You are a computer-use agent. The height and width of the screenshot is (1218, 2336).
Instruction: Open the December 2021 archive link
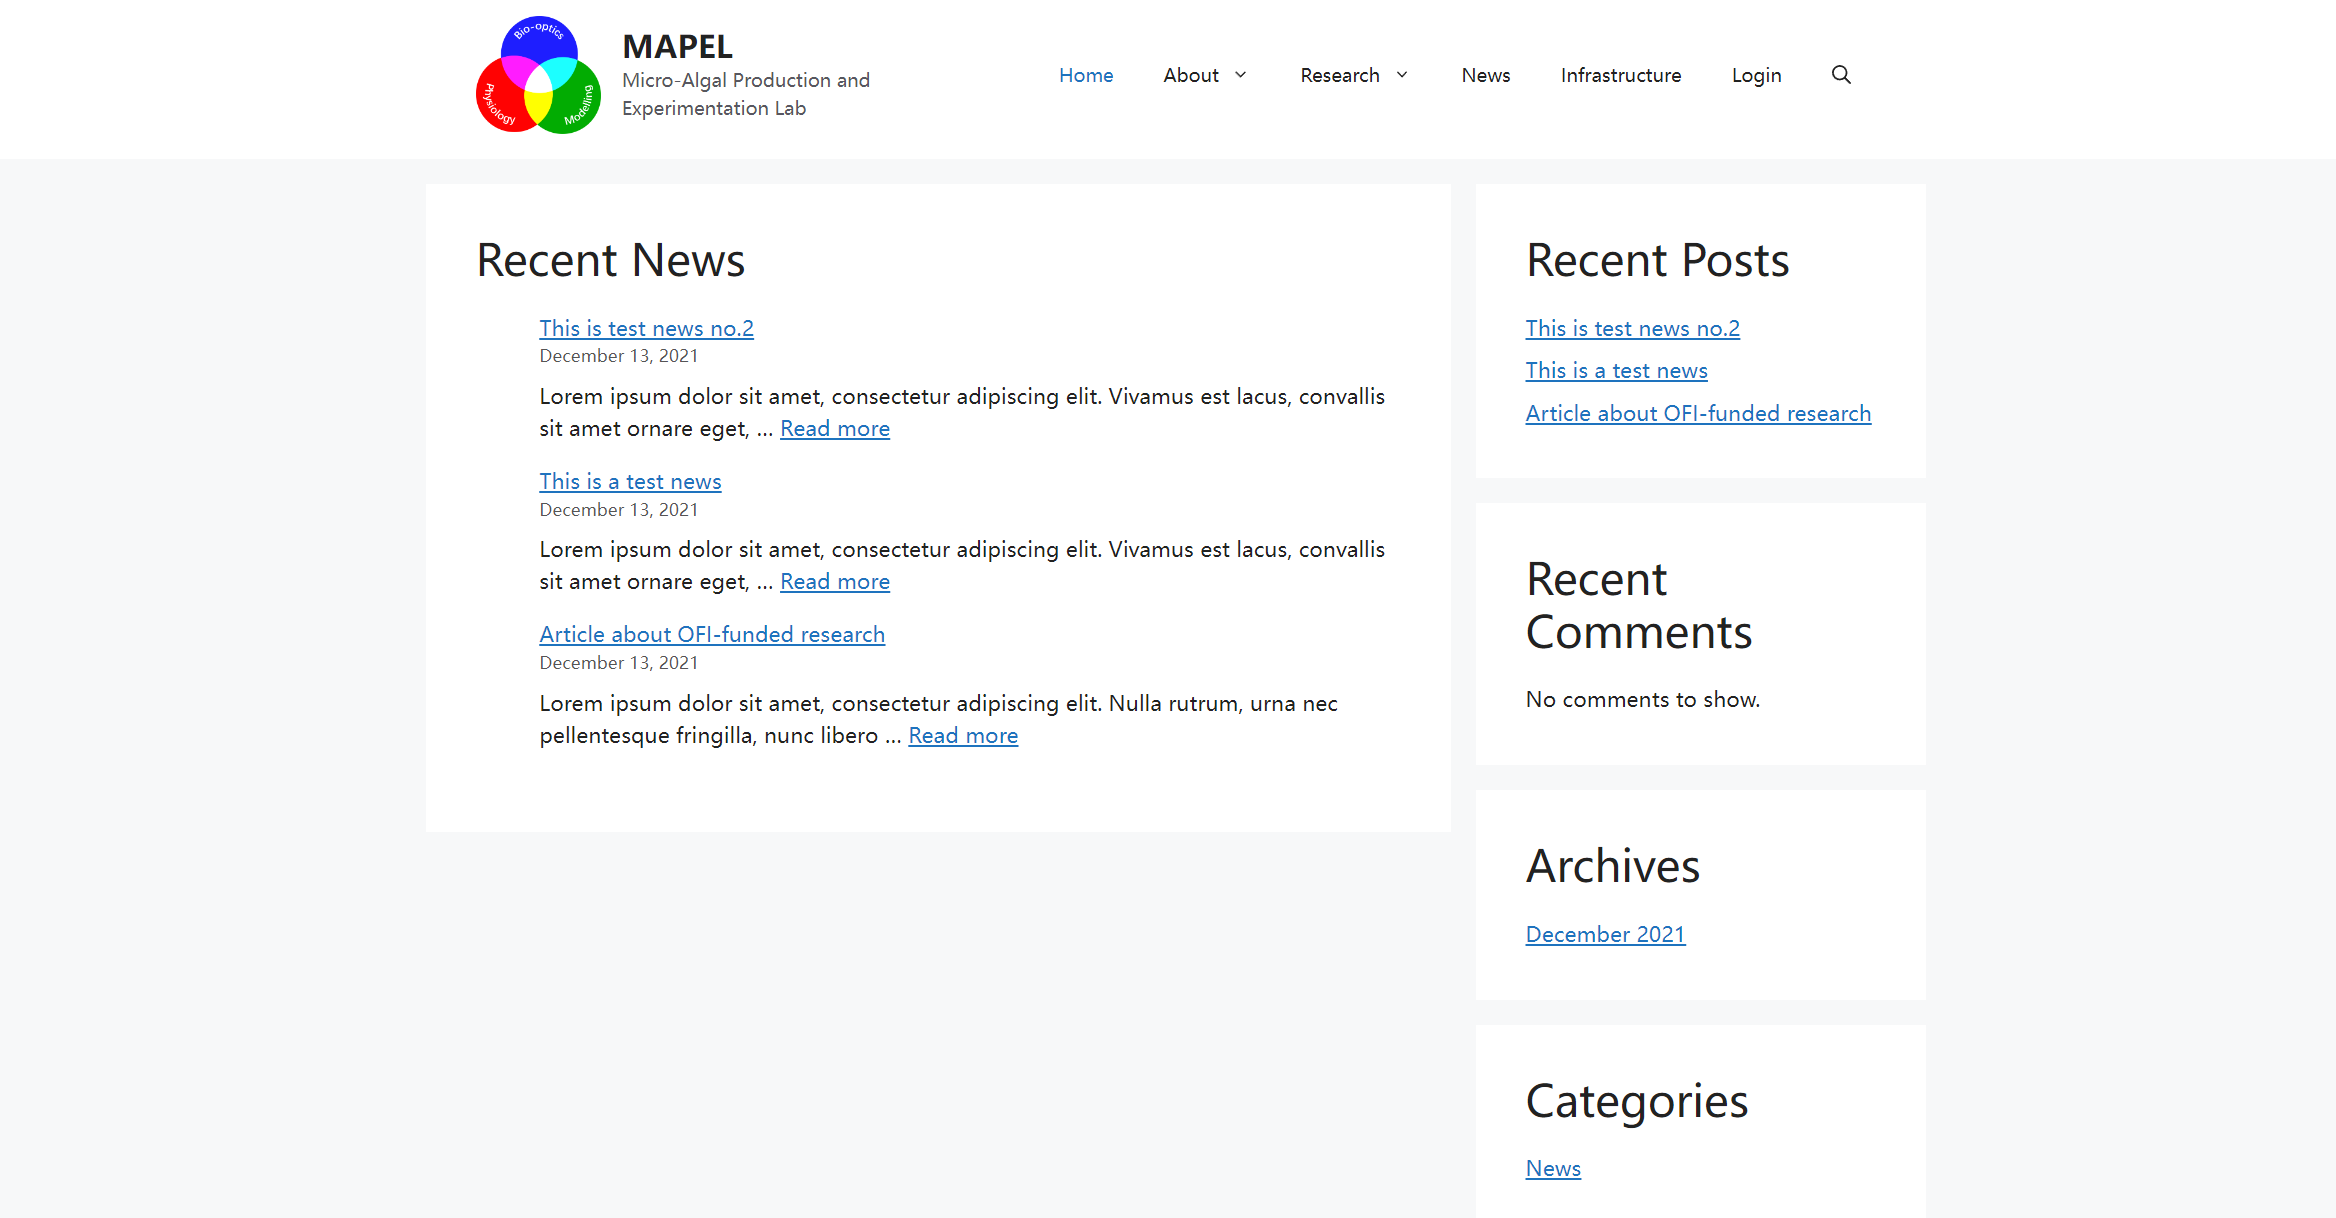pos(1605,934)
